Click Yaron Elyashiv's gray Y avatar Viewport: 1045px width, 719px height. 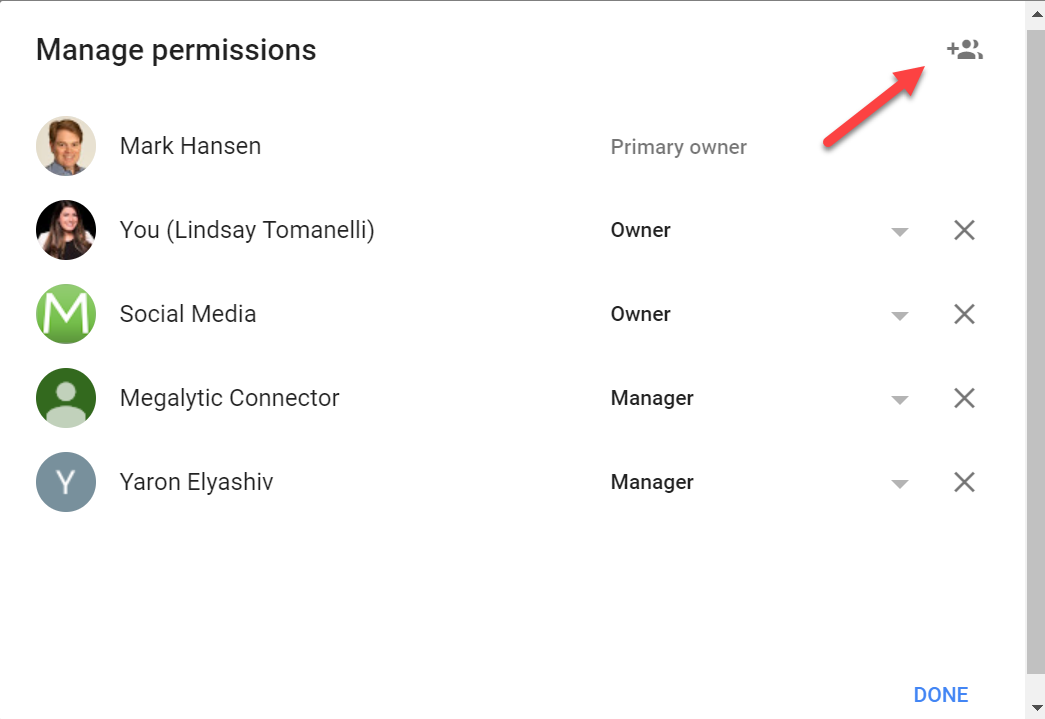66,482
